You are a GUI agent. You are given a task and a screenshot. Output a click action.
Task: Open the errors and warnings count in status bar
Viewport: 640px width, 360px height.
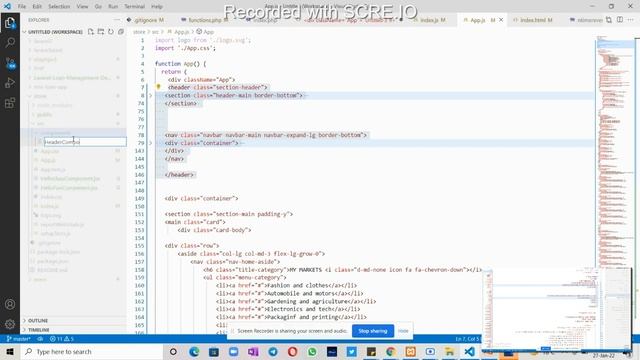click(x=62, y=339)
